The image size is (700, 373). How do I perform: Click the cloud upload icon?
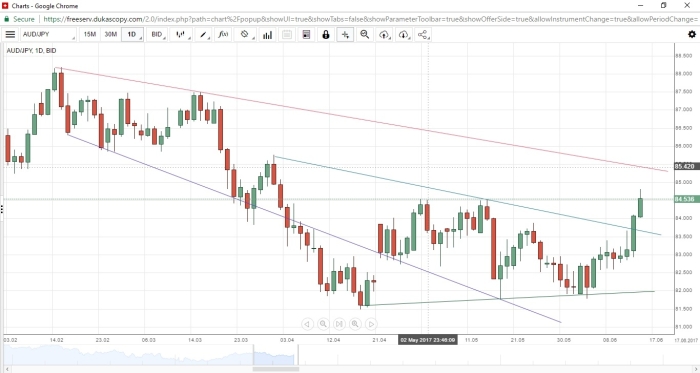[x=384, y=34]
